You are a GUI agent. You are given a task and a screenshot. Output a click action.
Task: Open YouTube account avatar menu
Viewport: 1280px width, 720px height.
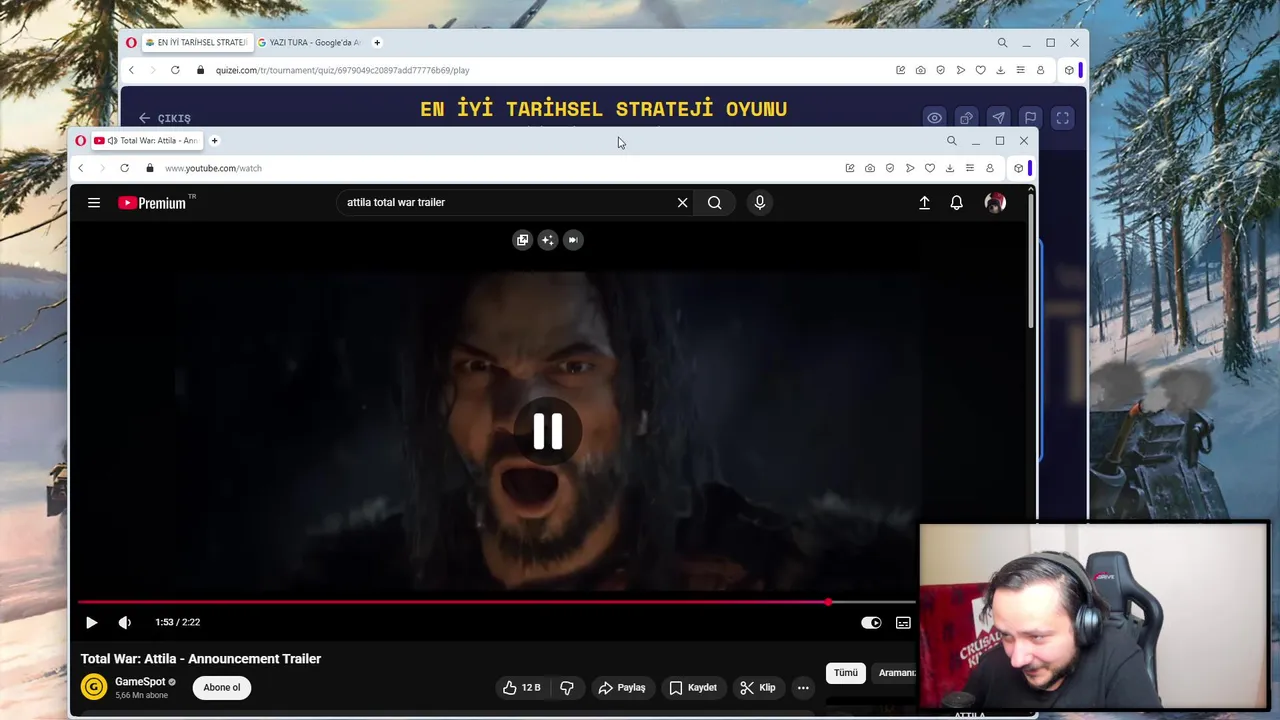coord(995,203)
